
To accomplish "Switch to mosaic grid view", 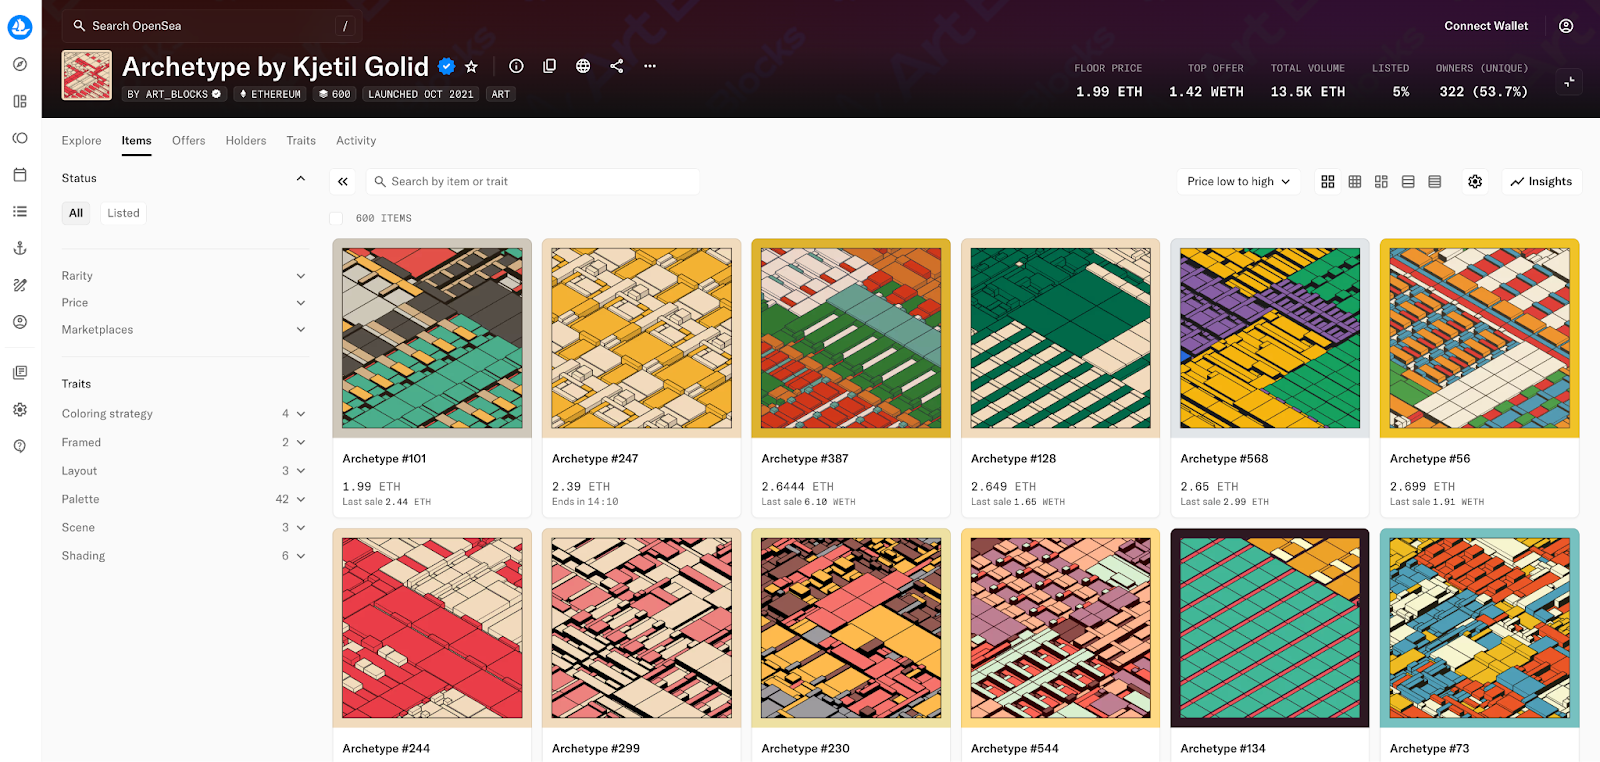I will coord(1381,182).
